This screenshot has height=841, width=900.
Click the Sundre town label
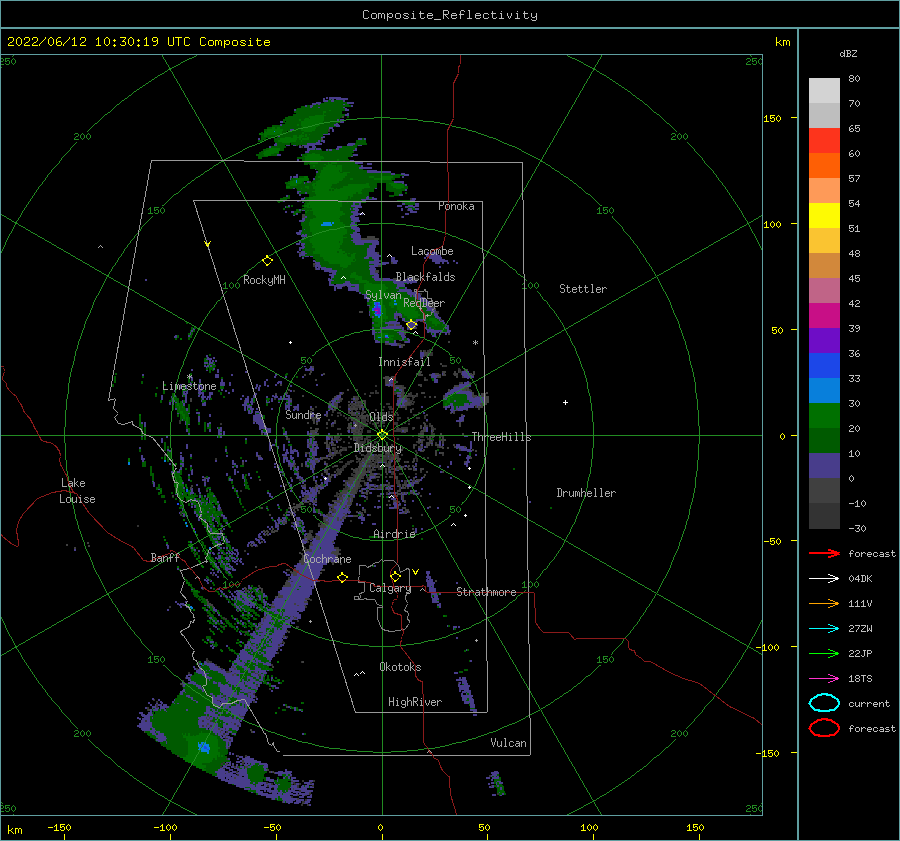(303, 414)
